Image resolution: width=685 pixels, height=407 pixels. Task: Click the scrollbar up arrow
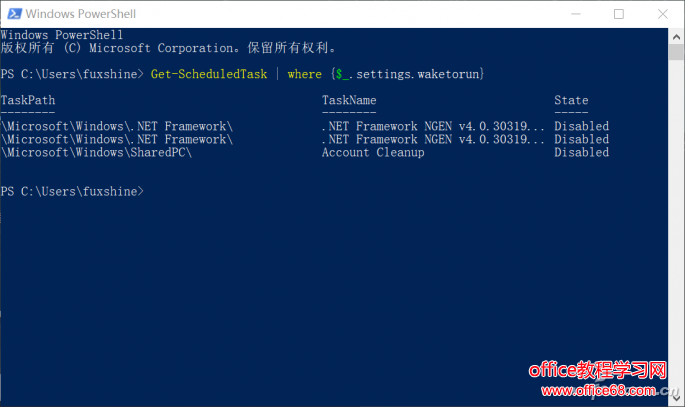pyautogui.click(x=677, y=35)
